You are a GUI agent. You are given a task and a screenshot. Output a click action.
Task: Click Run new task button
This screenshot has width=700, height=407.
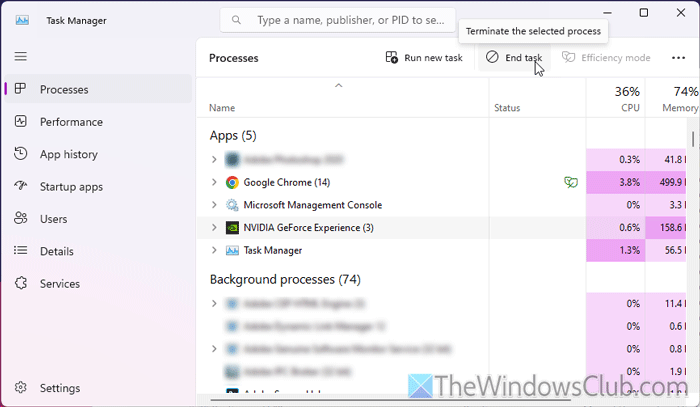click(424, 58)
